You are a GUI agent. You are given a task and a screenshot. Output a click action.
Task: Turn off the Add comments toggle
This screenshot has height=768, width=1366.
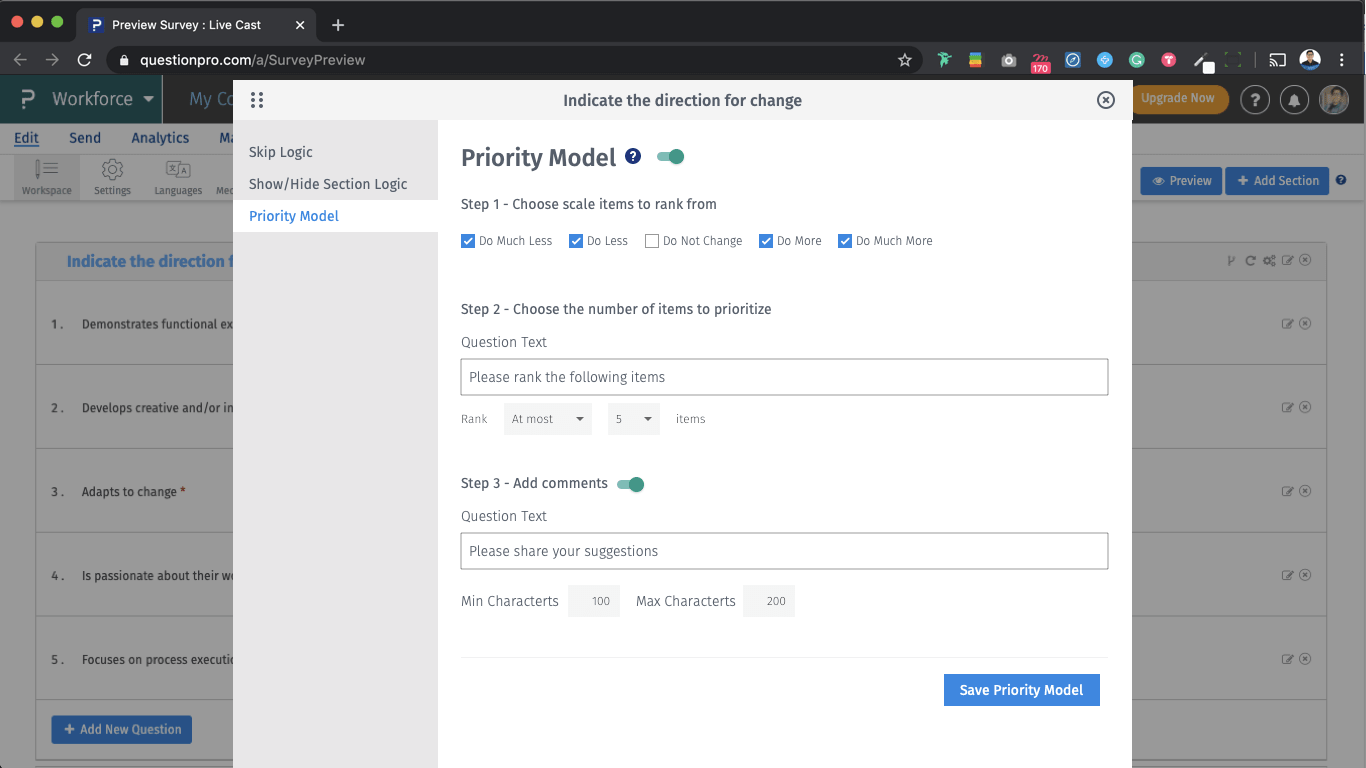(x=630, y=484)
